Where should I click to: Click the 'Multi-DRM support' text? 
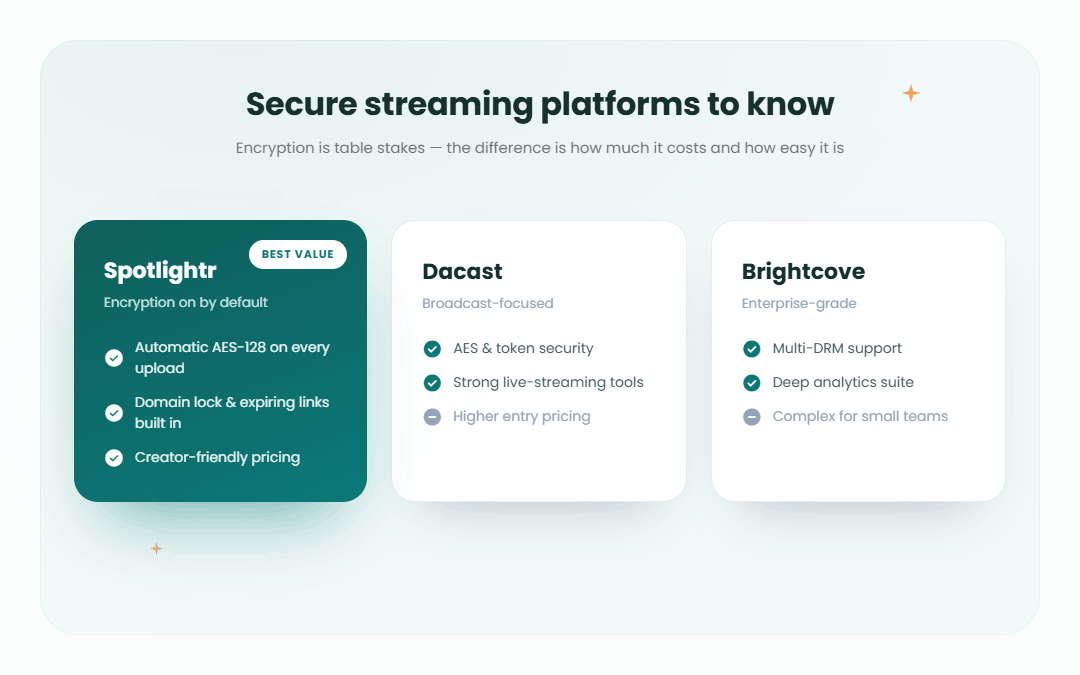pos(837,349)
